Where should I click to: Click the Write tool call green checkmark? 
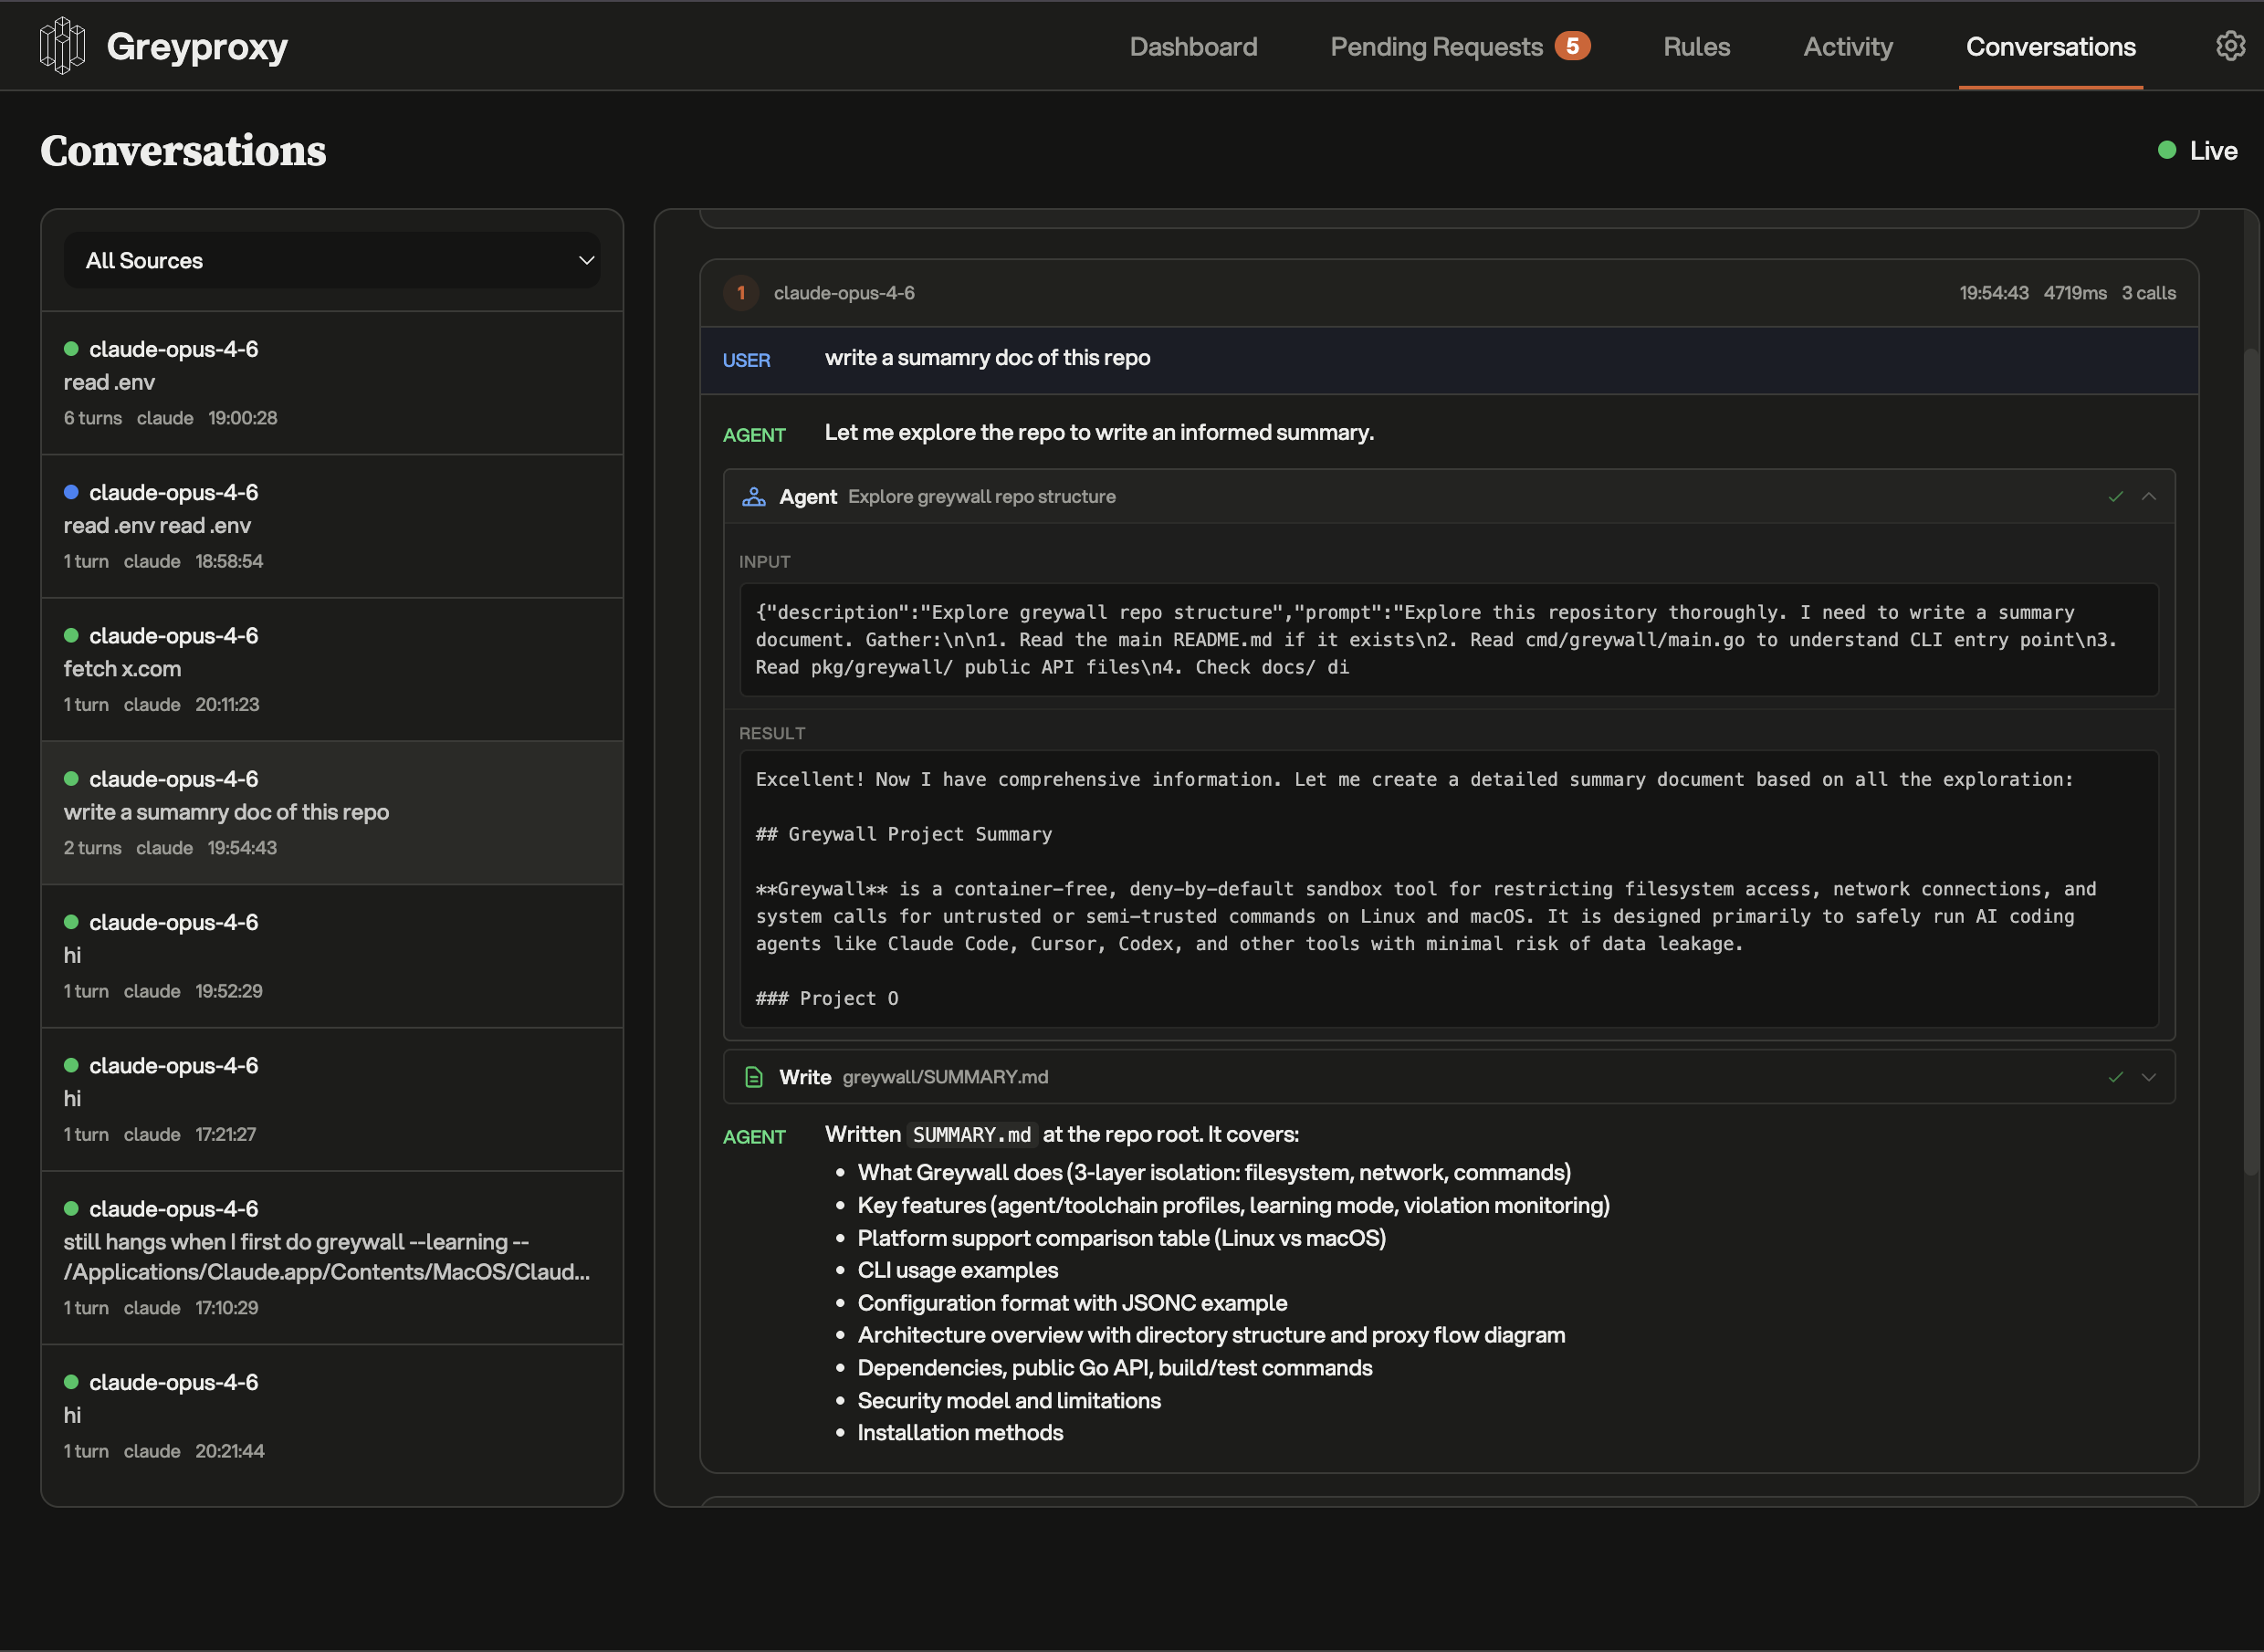2115,1077
